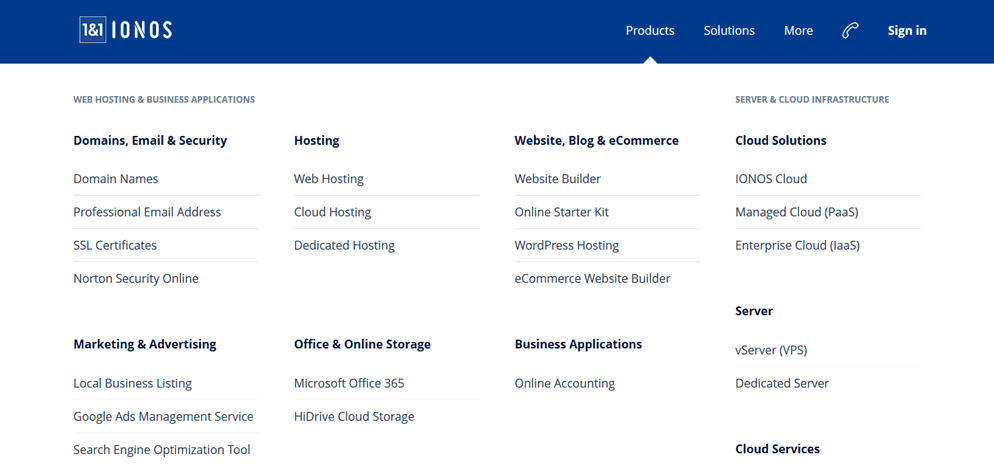Go to Professional Email Address
This screenshot has width=994, height=474.
point(147,212)
